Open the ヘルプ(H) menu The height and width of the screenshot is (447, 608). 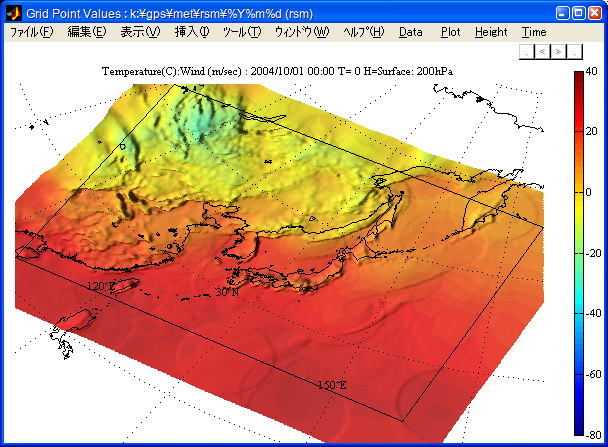click(x=363, y=32)
